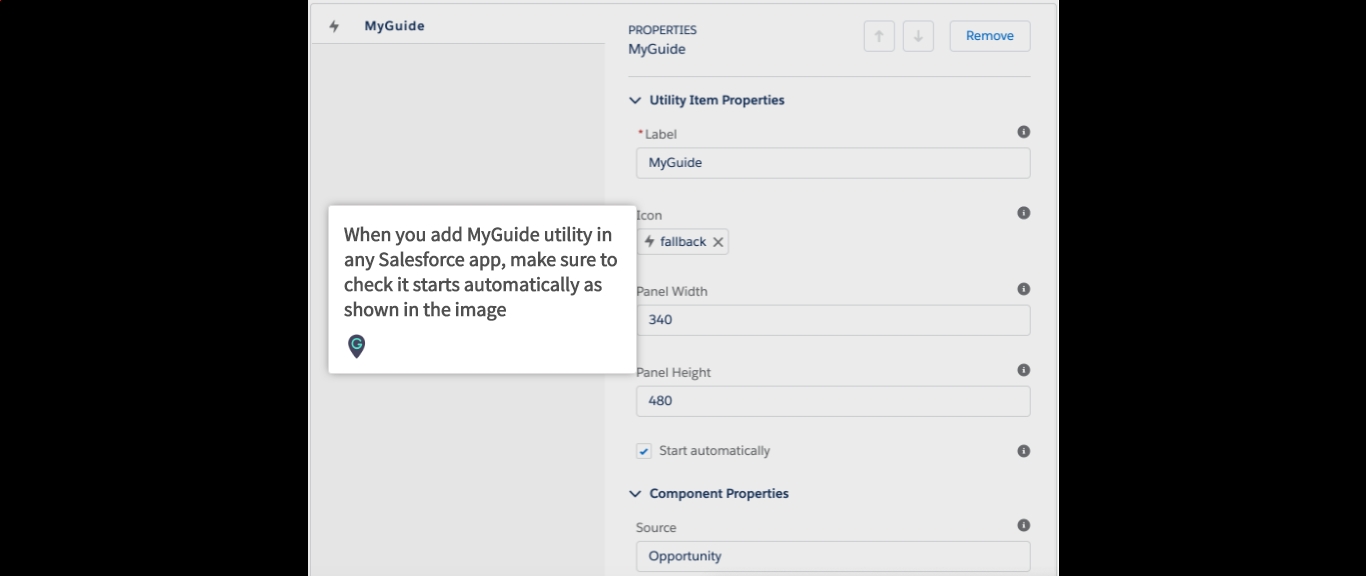Move utility item up with arrow button
The height and width of the screenshot is (576, 1366).
879,36
